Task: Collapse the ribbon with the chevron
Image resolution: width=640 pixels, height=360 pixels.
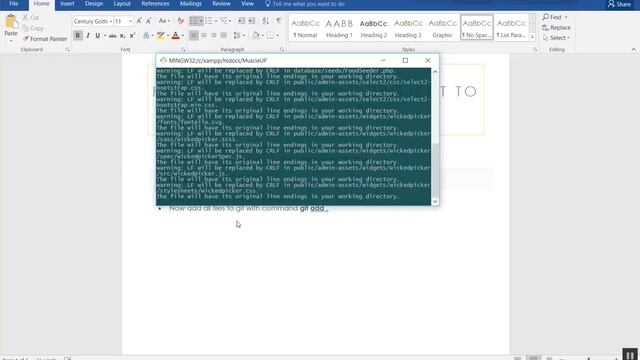Action: click(x=633, y=49)
